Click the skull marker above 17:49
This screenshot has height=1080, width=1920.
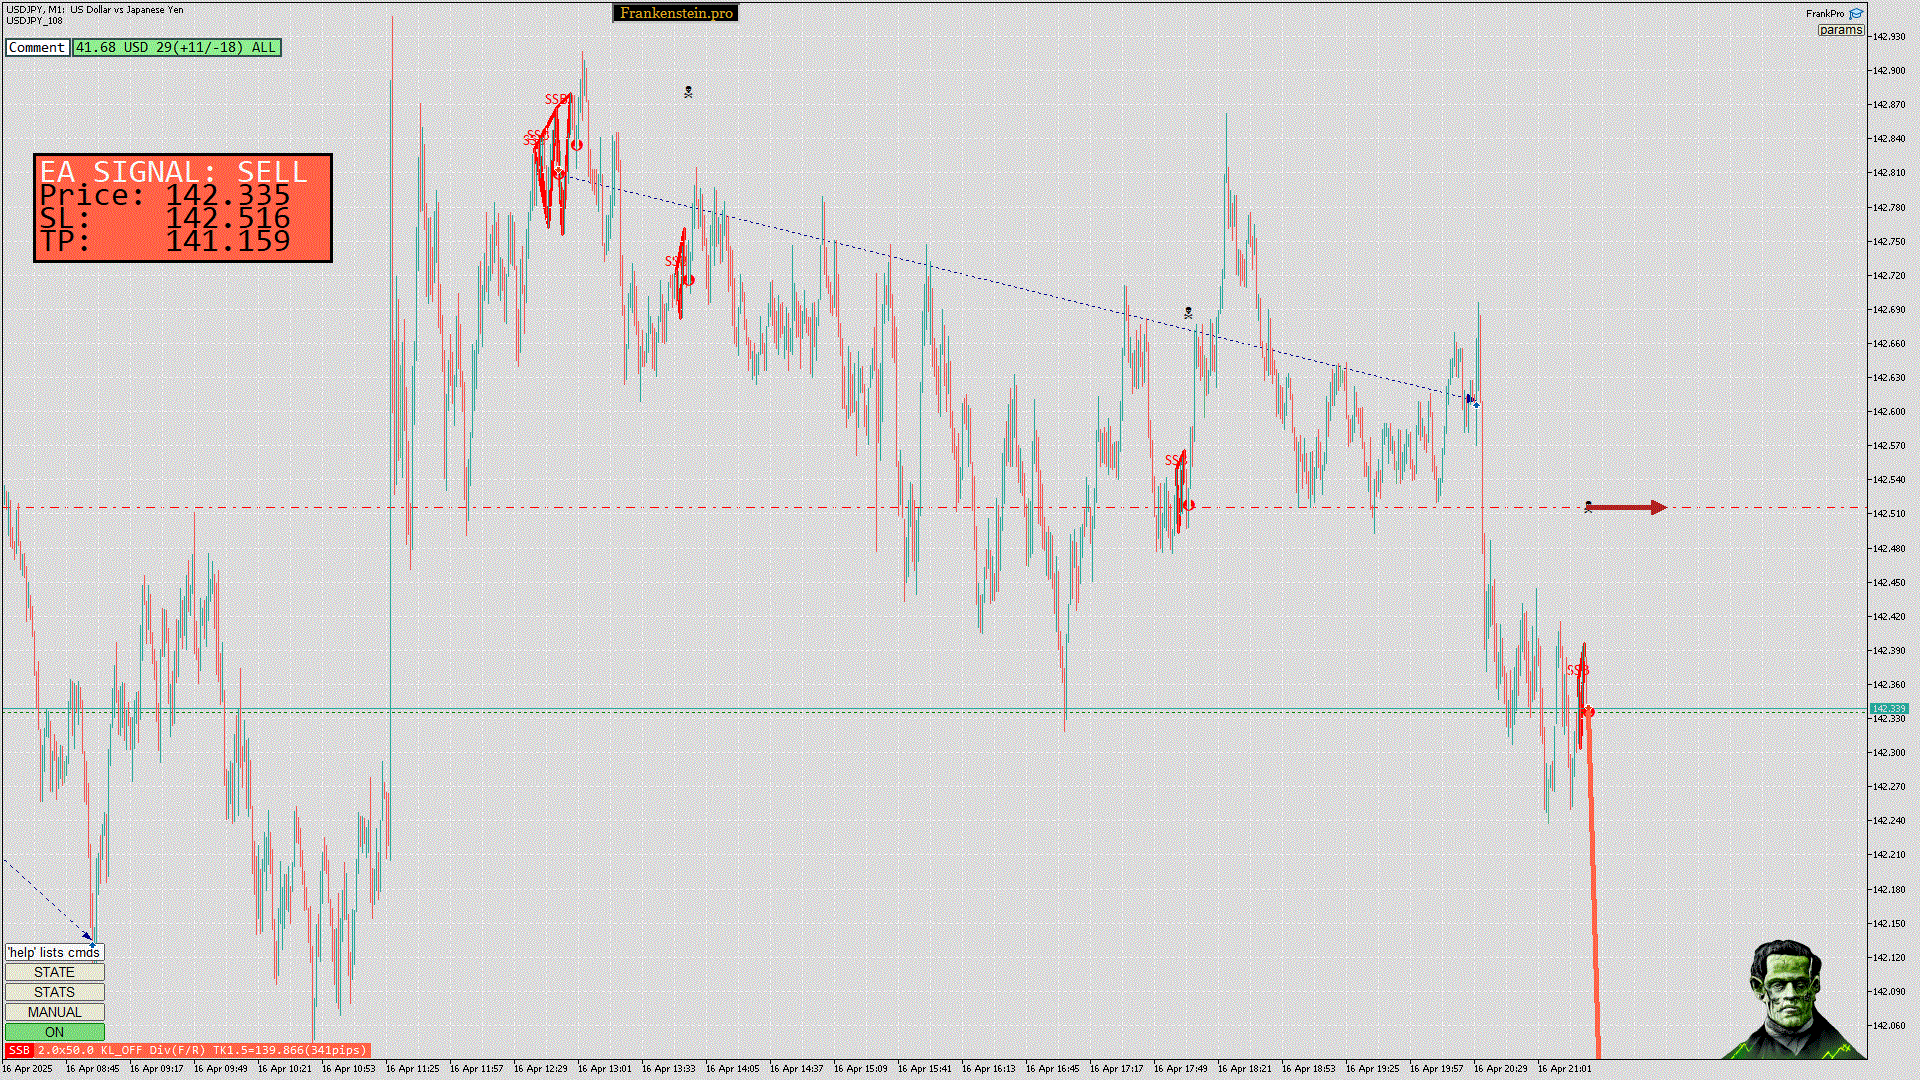tap(1188, 313)
